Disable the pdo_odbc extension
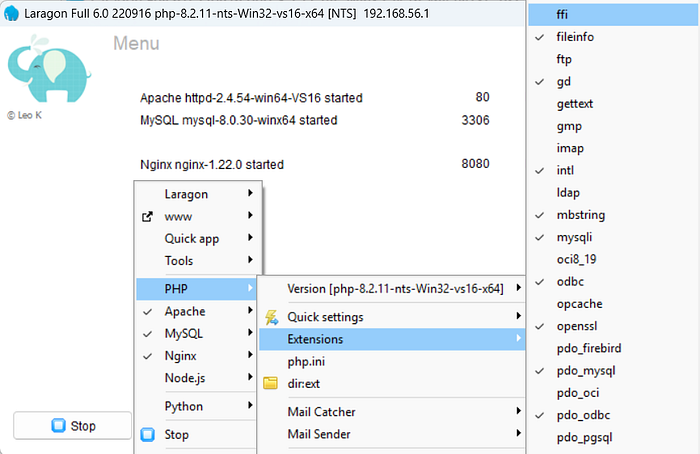Image resolution: width=700 pixels, height=454 pixels. 613,415
